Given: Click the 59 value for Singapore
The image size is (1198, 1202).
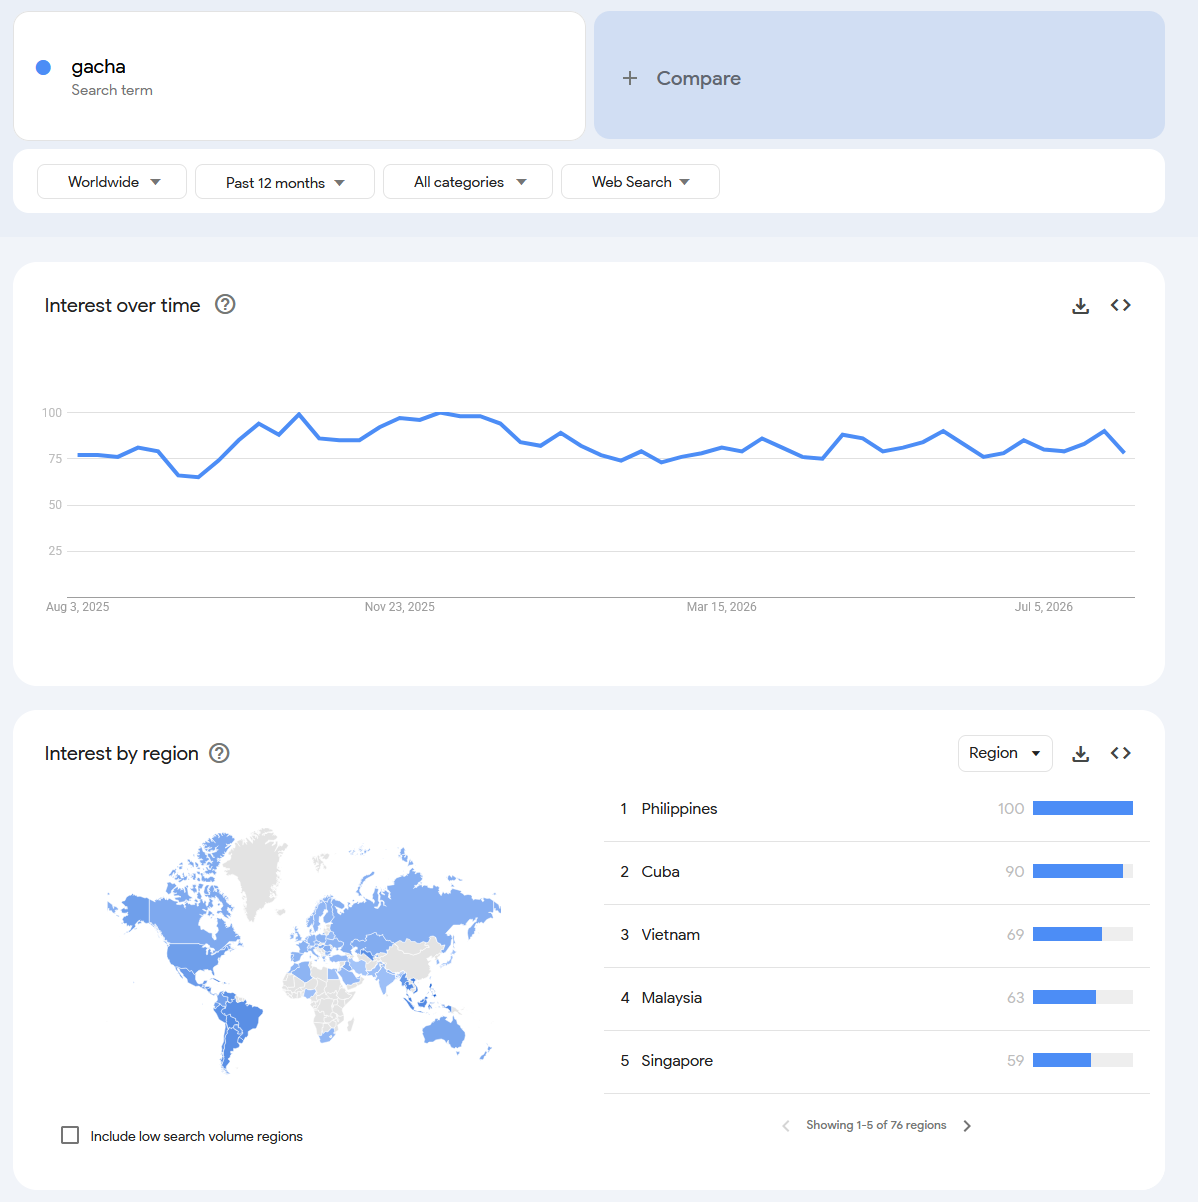Looking at the screenshot, I should pyautogui.click(x=1015, y=1061).
